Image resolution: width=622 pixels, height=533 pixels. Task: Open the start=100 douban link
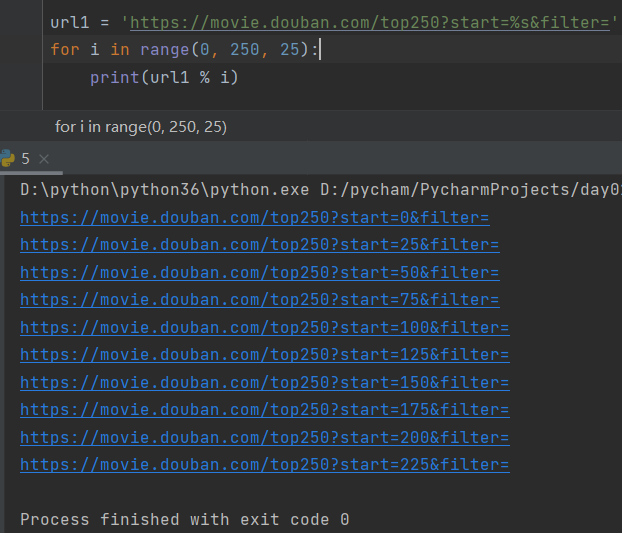[x=265, y=328]
